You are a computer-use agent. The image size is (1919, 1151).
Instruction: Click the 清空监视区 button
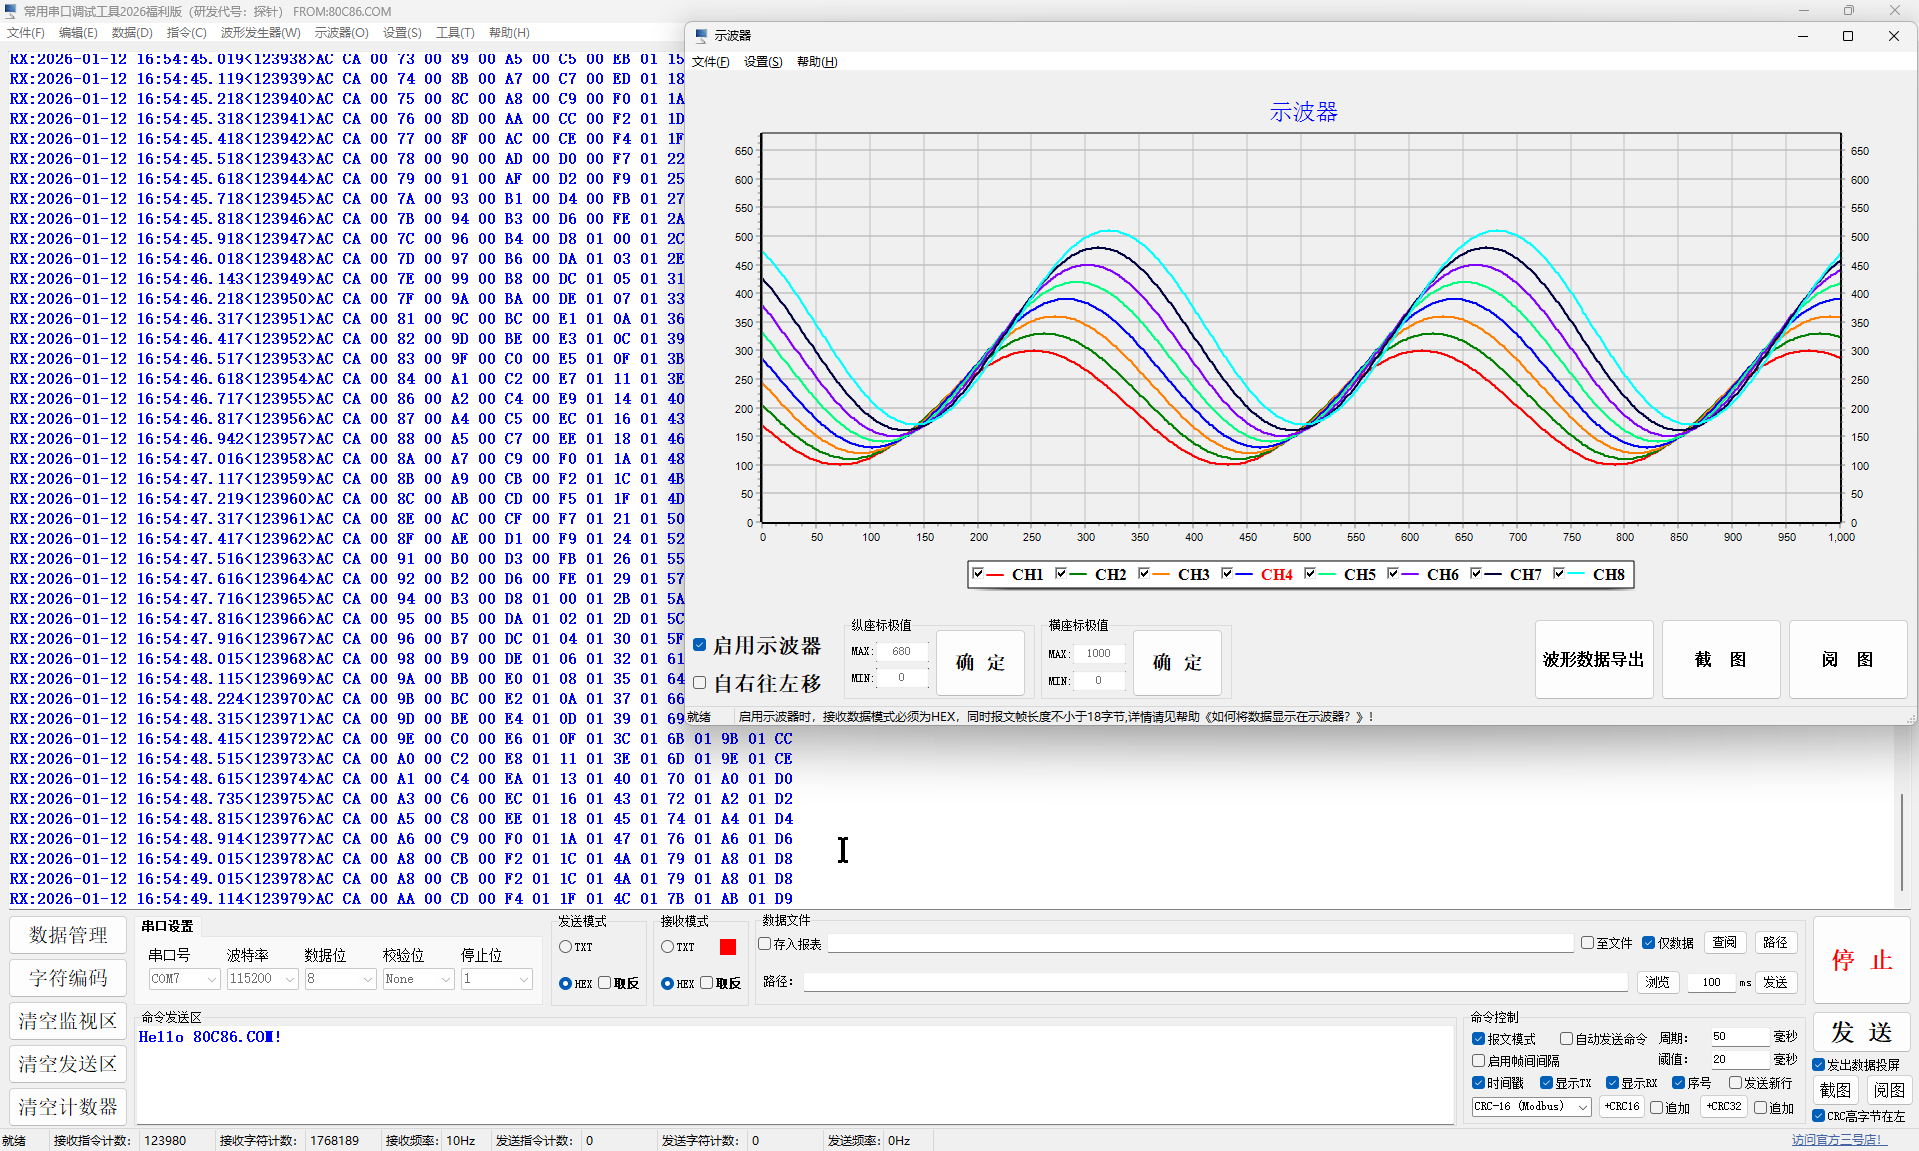coord(68,1021)
